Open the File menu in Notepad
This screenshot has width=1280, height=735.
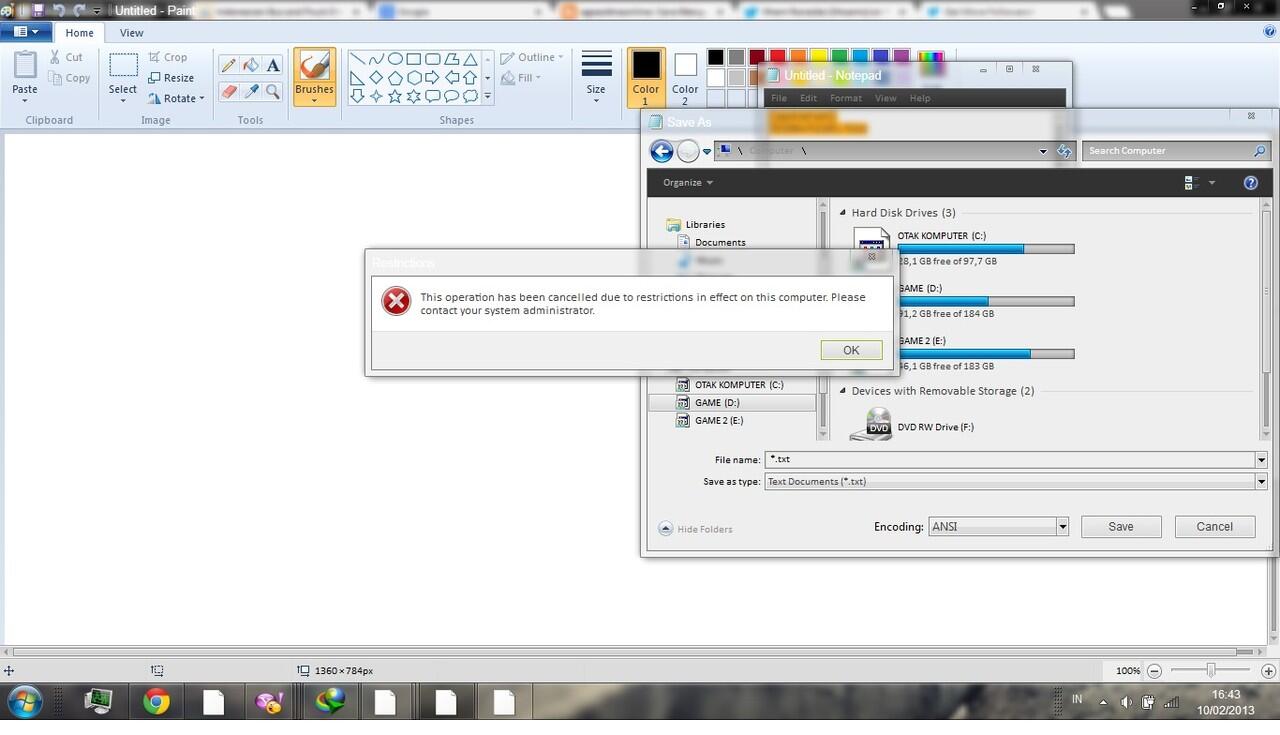pos(779,98)
